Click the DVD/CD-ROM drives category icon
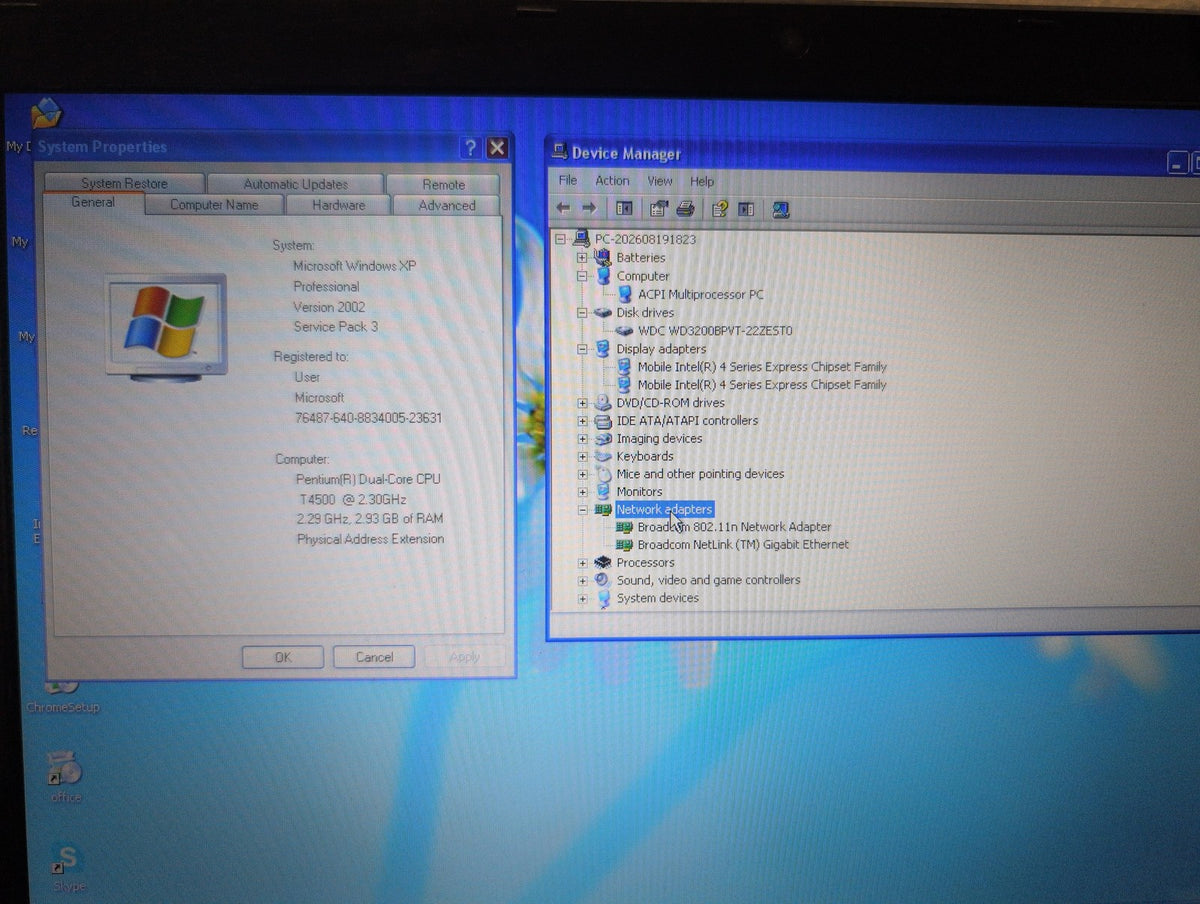Screen dimensions: 1200x904 [603, 402]
